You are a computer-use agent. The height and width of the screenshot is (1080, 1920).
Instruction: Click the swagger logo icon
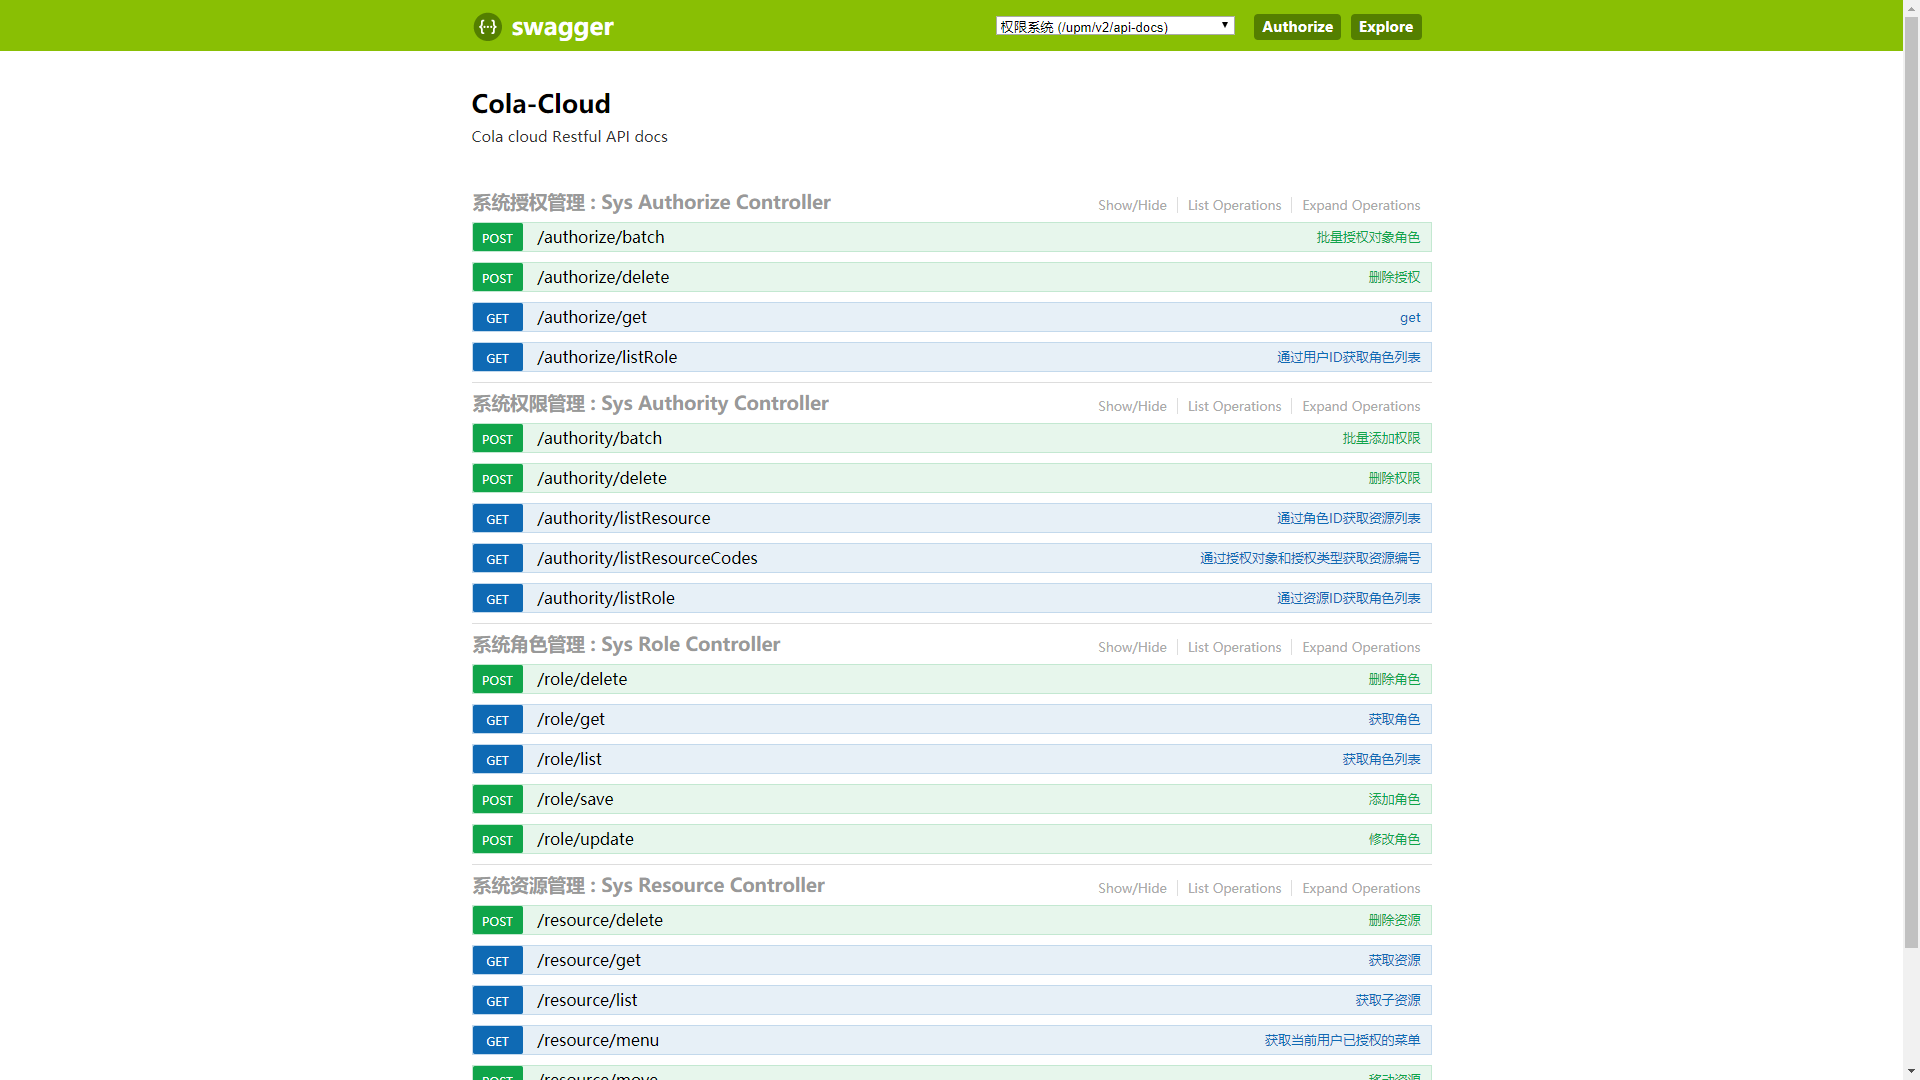pyautogui.click(x=487, y=27)
